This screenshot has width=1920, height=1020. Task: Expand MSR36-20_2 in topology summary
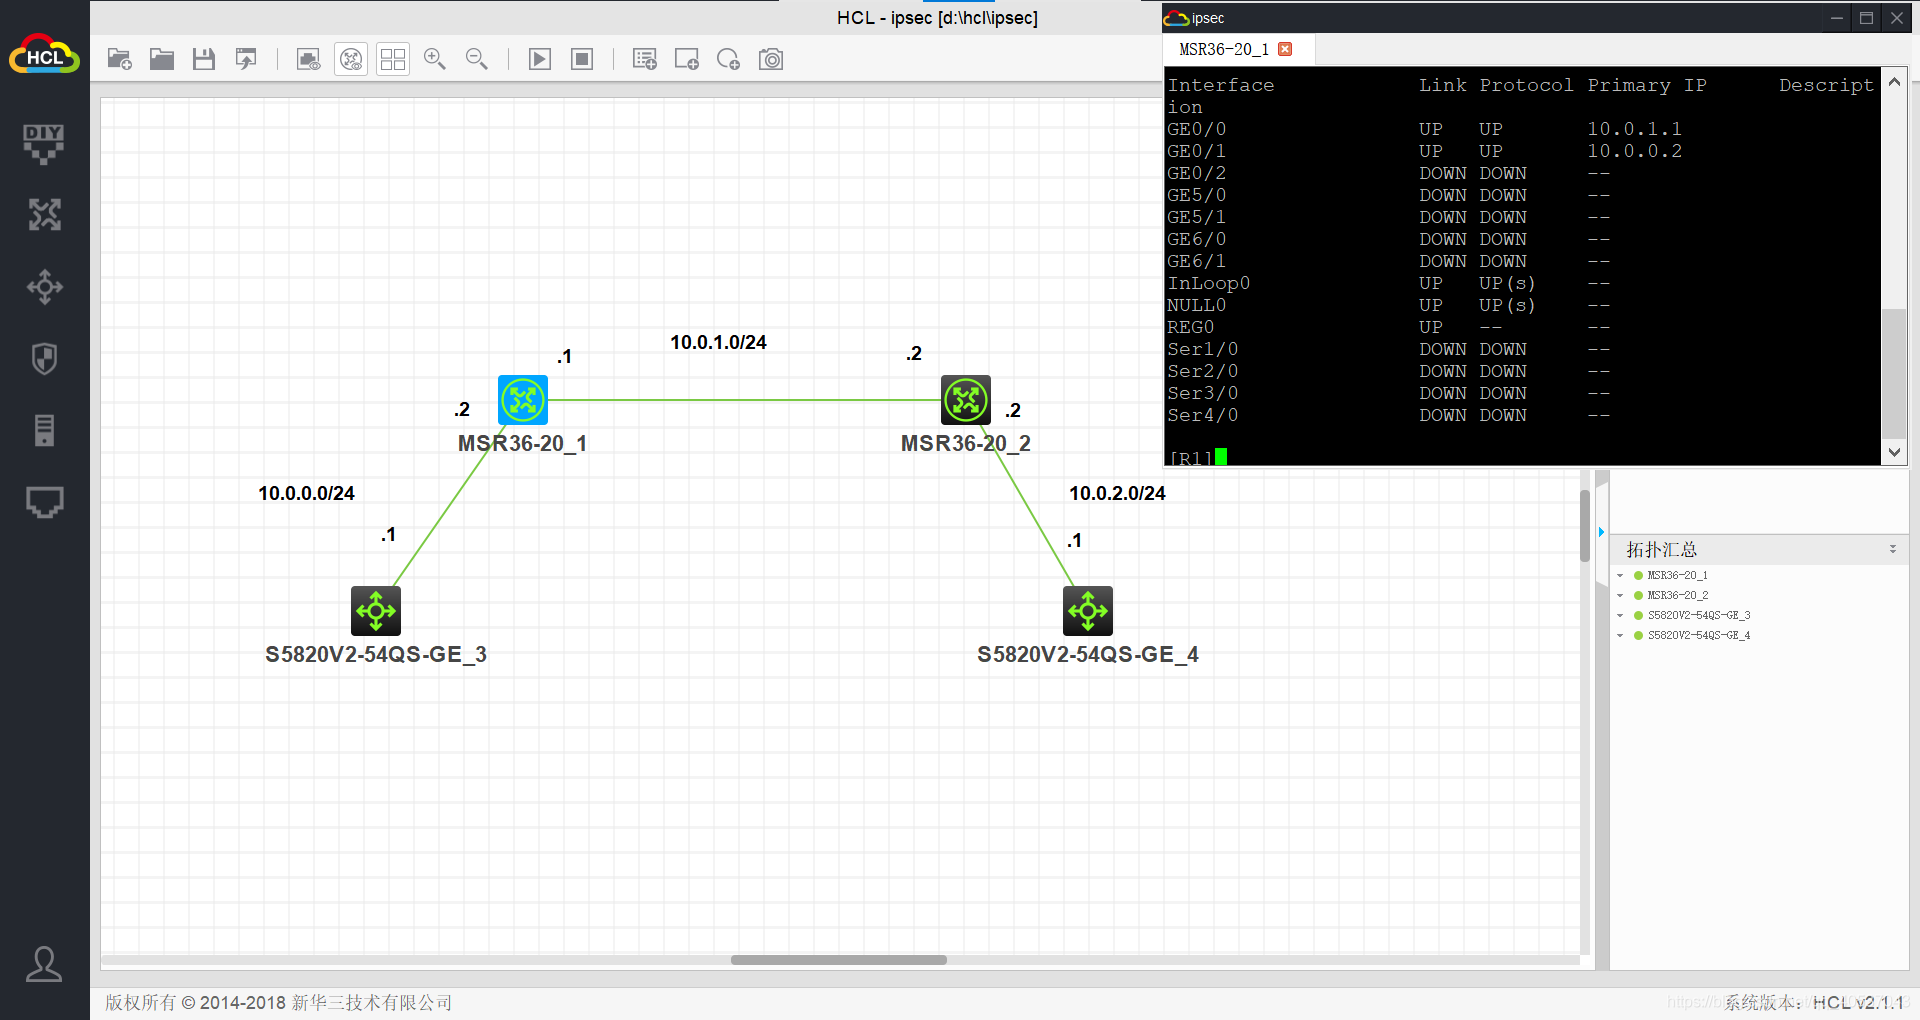pos(1620,596)
